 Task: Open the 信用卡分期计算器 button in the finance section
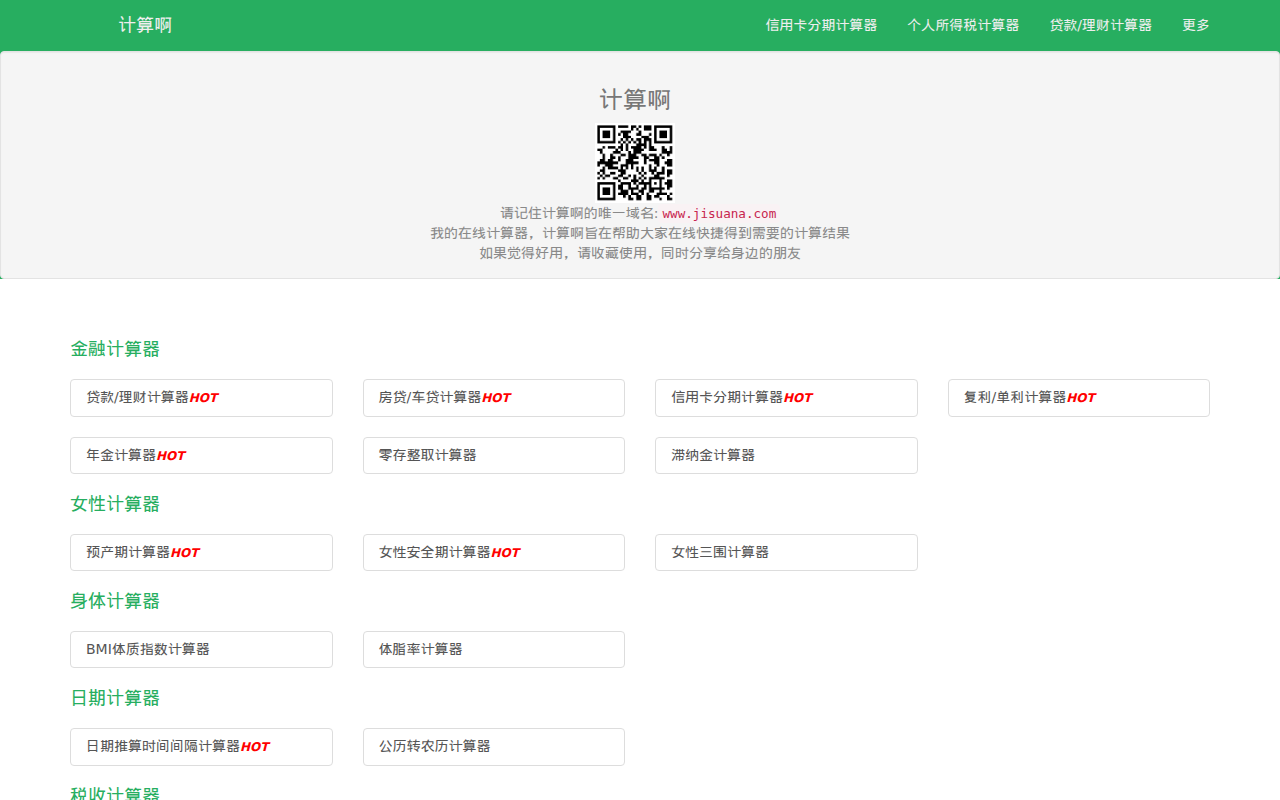tap(786, 398)
